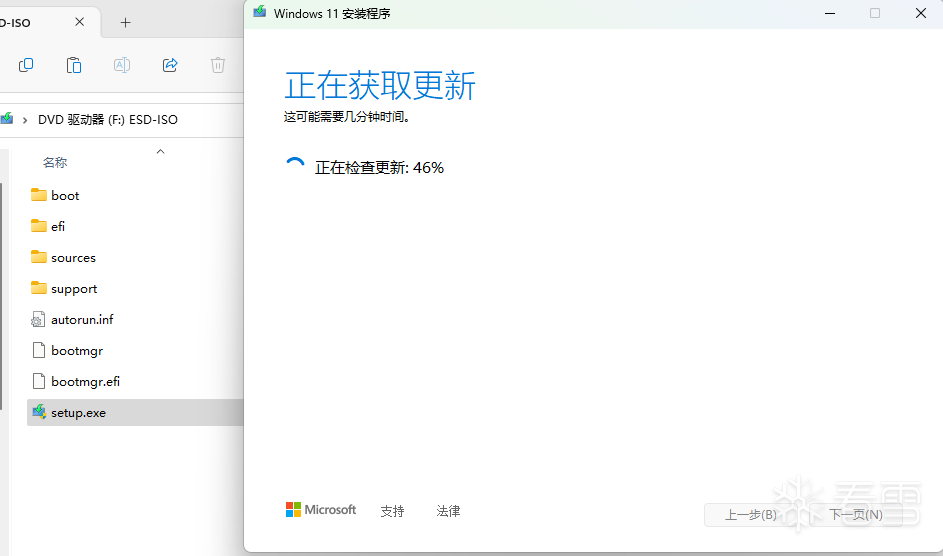
Task: Minimize the Windows 11 setup window
Action: coord(830,13)
